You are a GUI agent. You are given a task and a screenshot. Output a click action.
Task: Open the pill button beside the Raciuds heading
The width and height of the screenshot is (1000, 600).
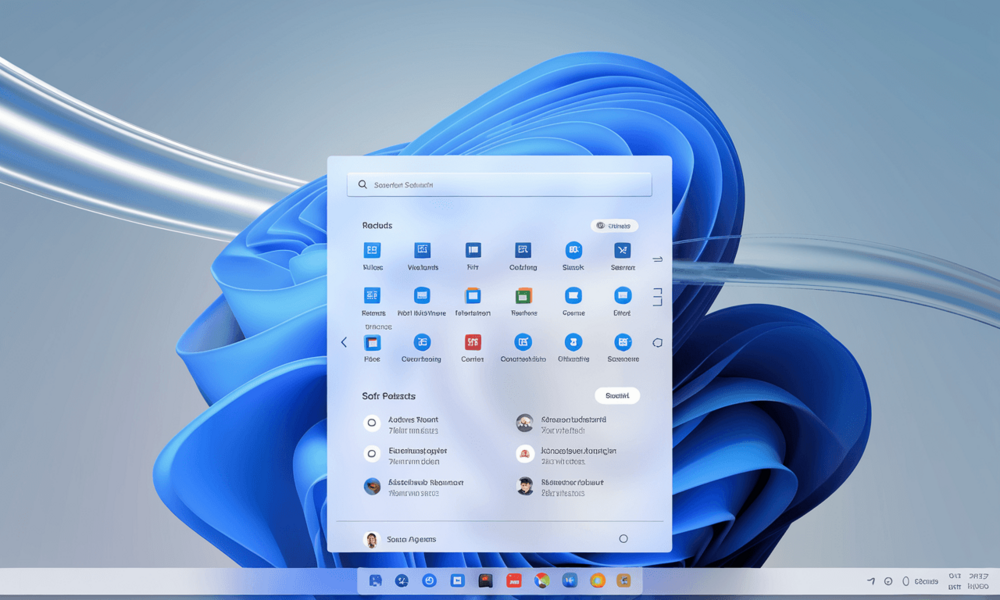click(x=614, y=226)
